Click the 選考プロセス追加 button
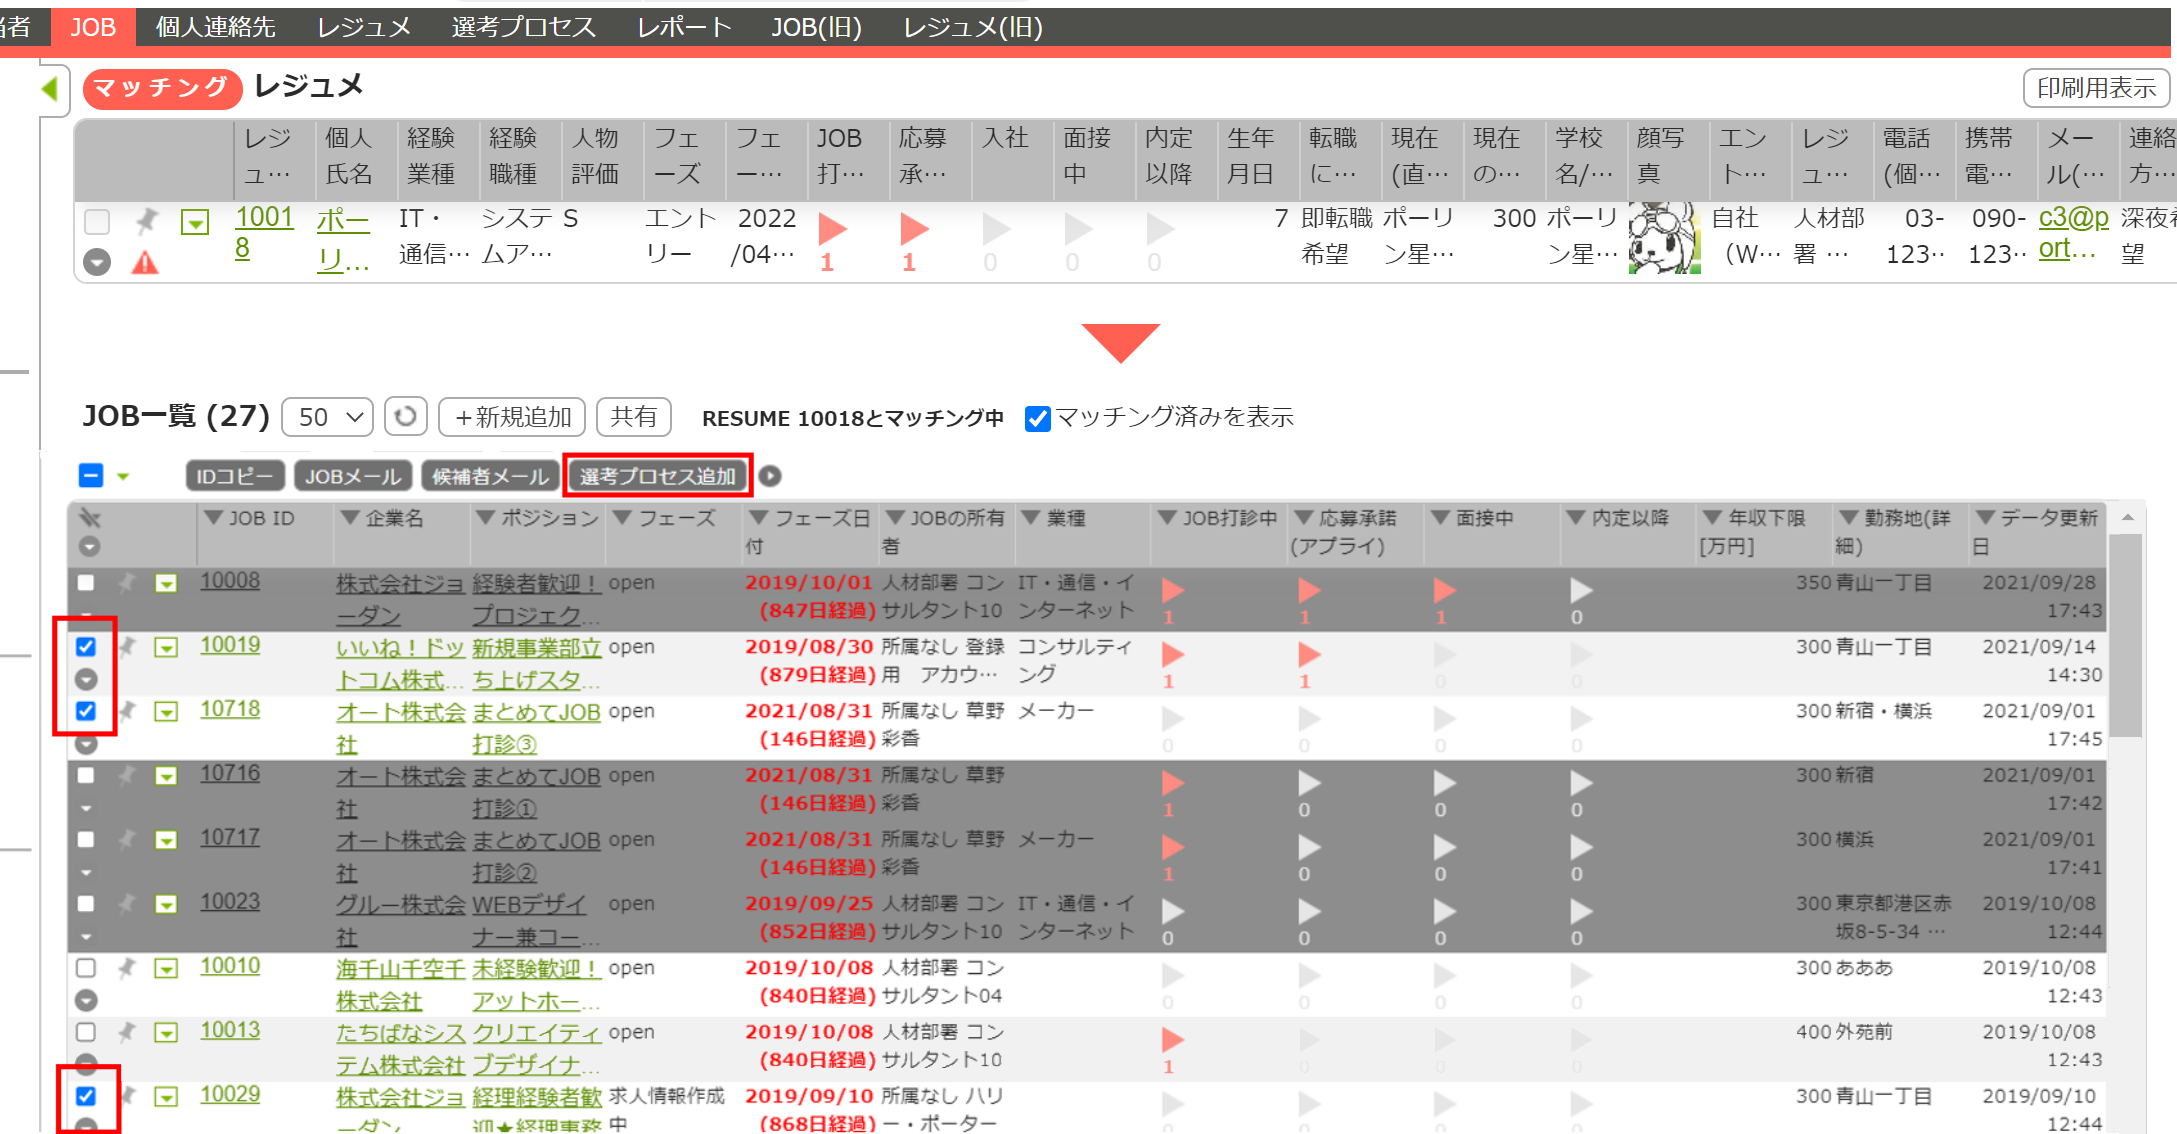2177x1134 pixels. (x=658, y=476)
